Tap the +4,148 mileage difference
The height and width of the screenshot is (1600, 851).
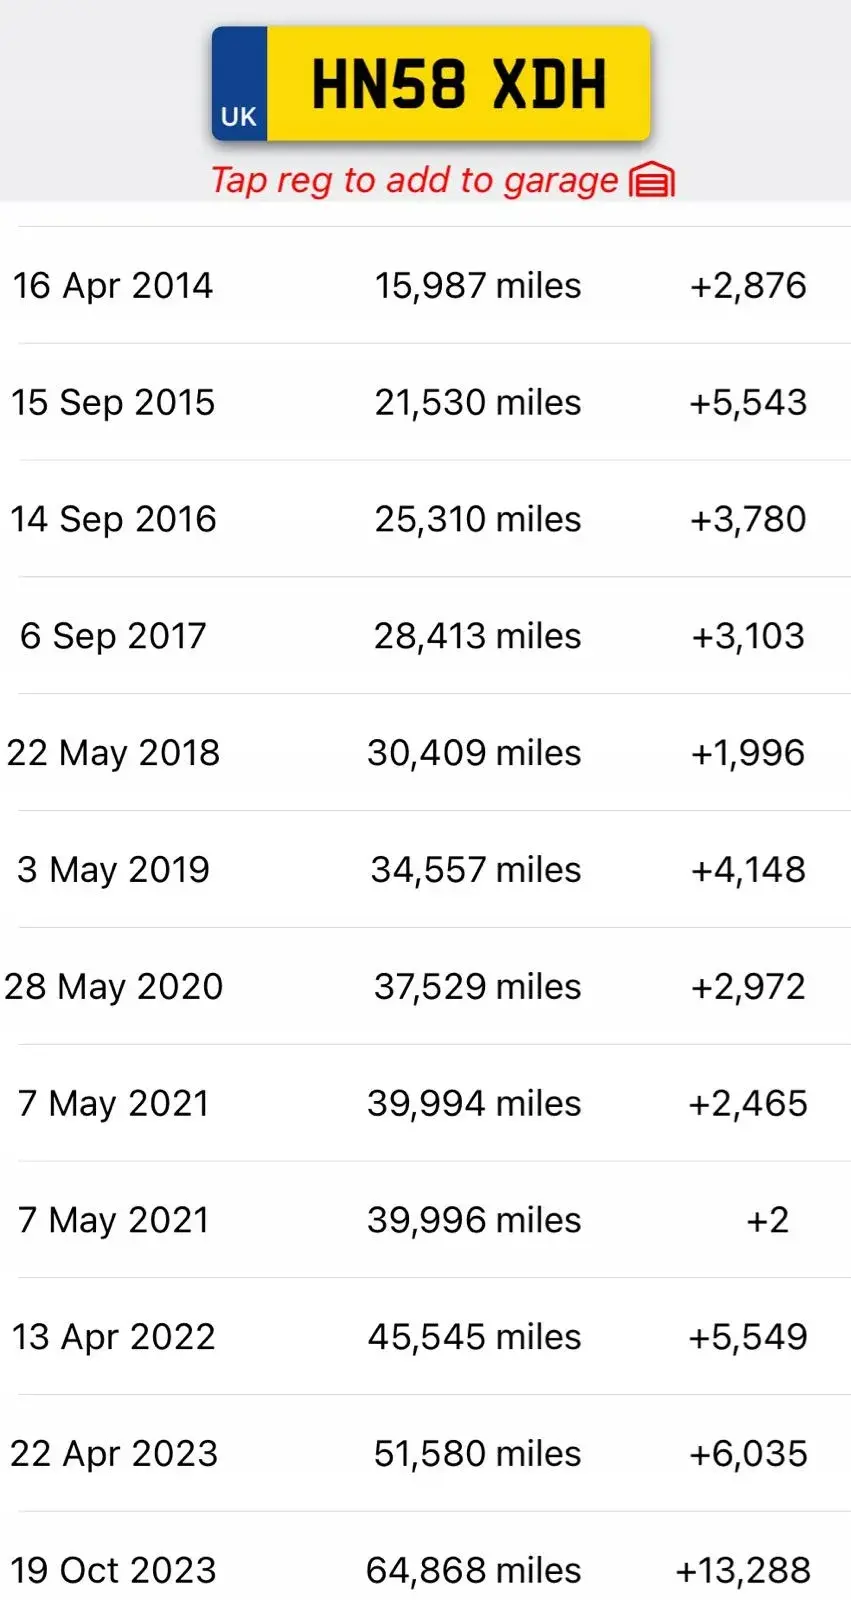pyautogui.click(x=748, y=870)
